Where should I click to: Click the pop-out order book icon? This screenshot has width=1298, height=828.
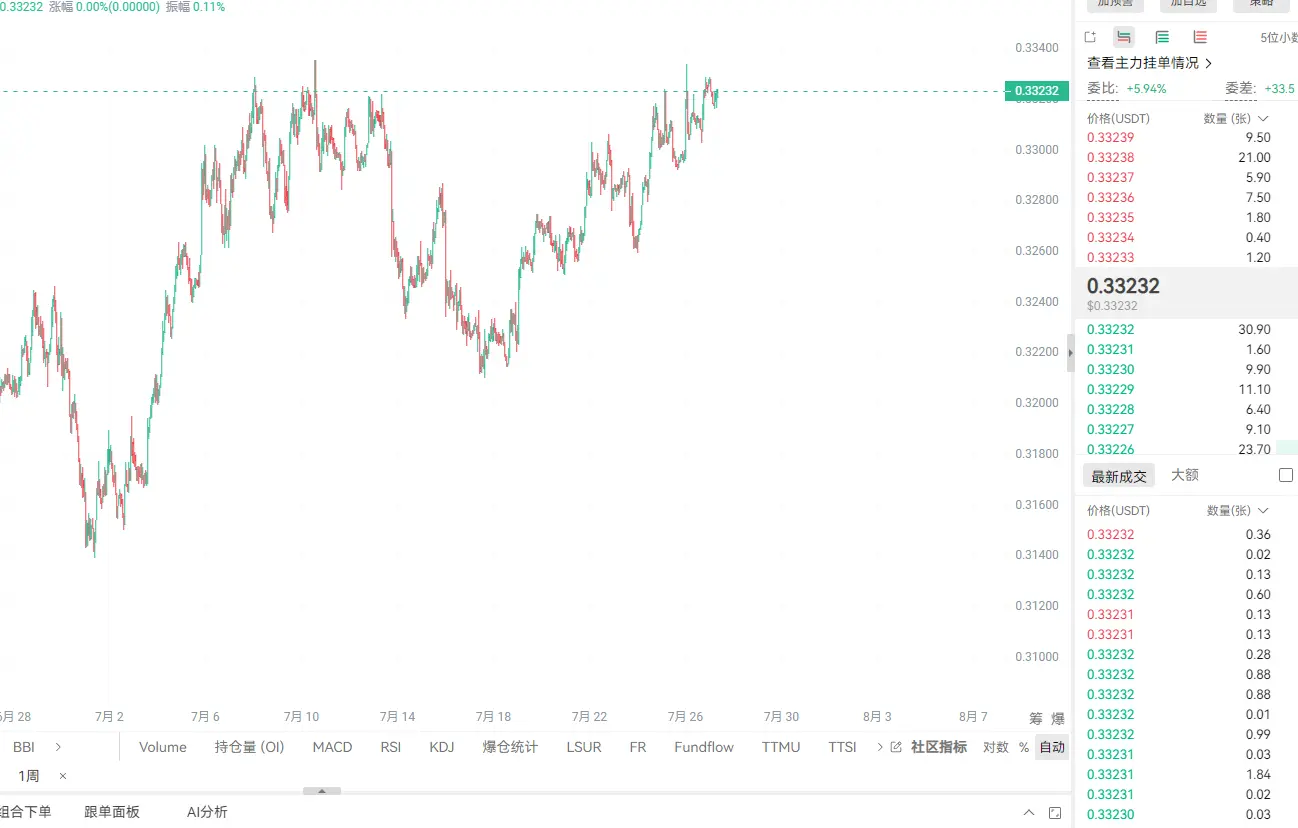point(1090,37)
